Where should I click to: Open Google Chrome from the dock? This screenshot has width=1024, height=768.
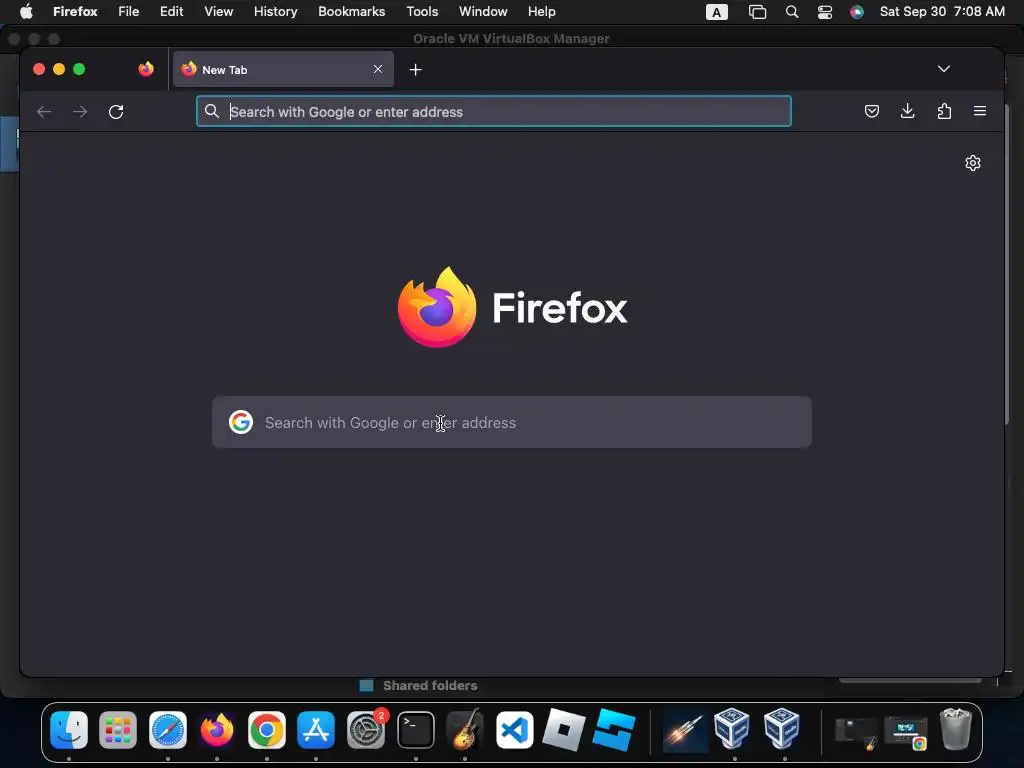266,729
